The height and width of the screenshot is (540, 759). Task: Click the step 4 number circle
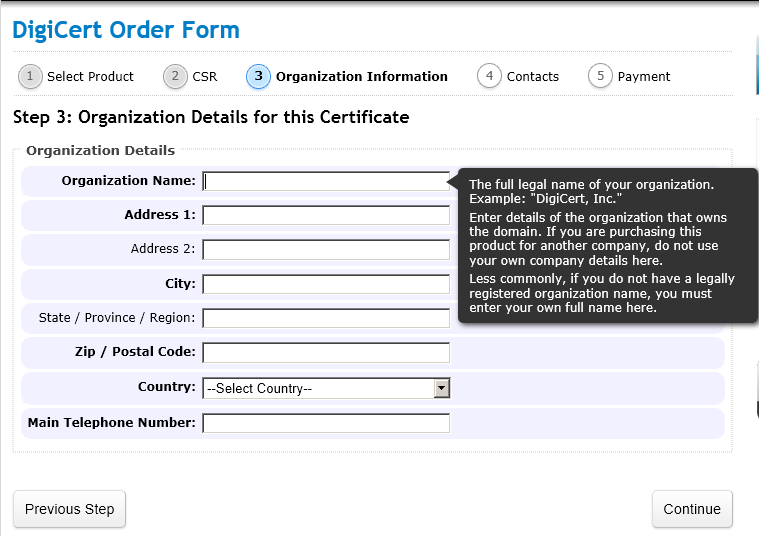489,76
